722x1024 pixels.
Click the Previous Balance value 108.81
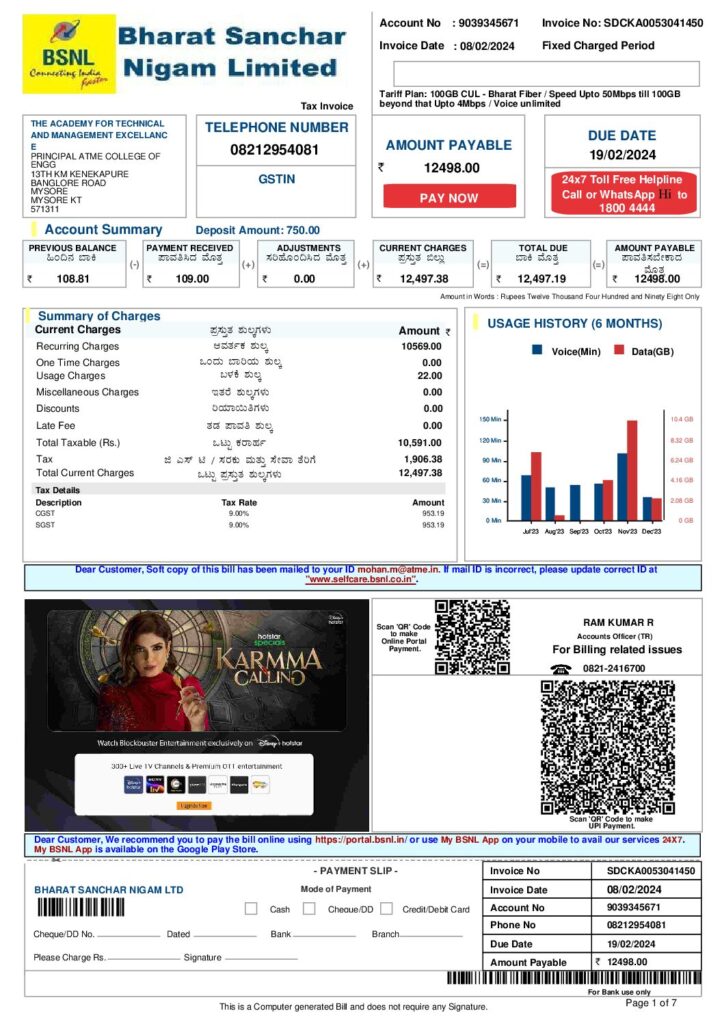[x=72, y=278]
